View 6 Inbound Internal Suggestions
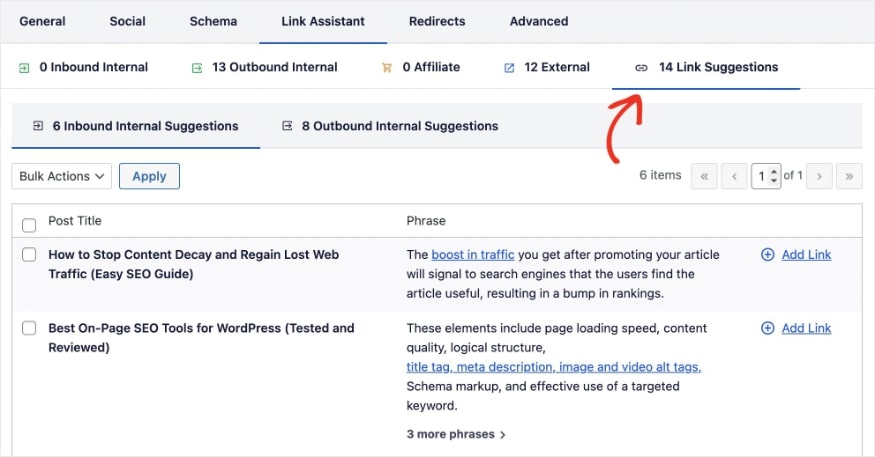This screenshot has width=875, height=457. (x=145, y=126)
